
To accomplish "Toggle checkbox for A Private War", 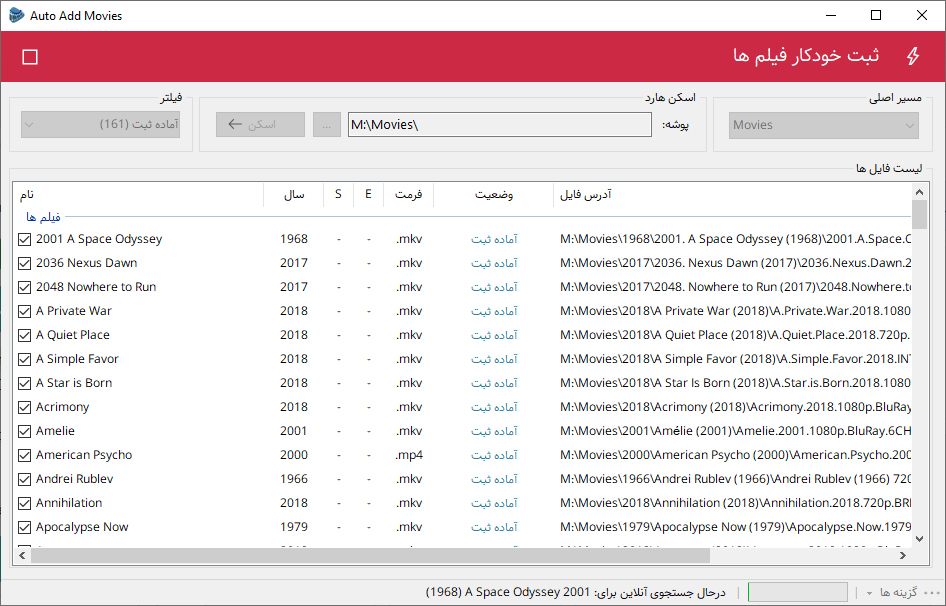I will (x=24, y=311).
